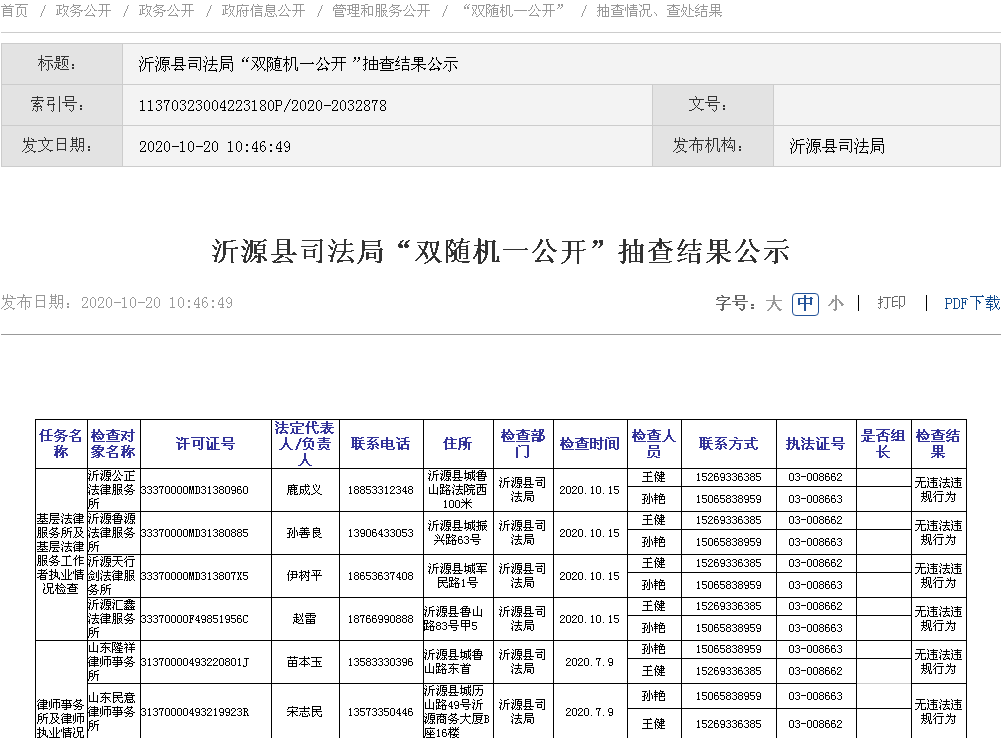Viewport: 1003px width, 738px height.
Task: Navigate to 抽查情况、查处结果 breadcrumb
Action: coord(659,11)
